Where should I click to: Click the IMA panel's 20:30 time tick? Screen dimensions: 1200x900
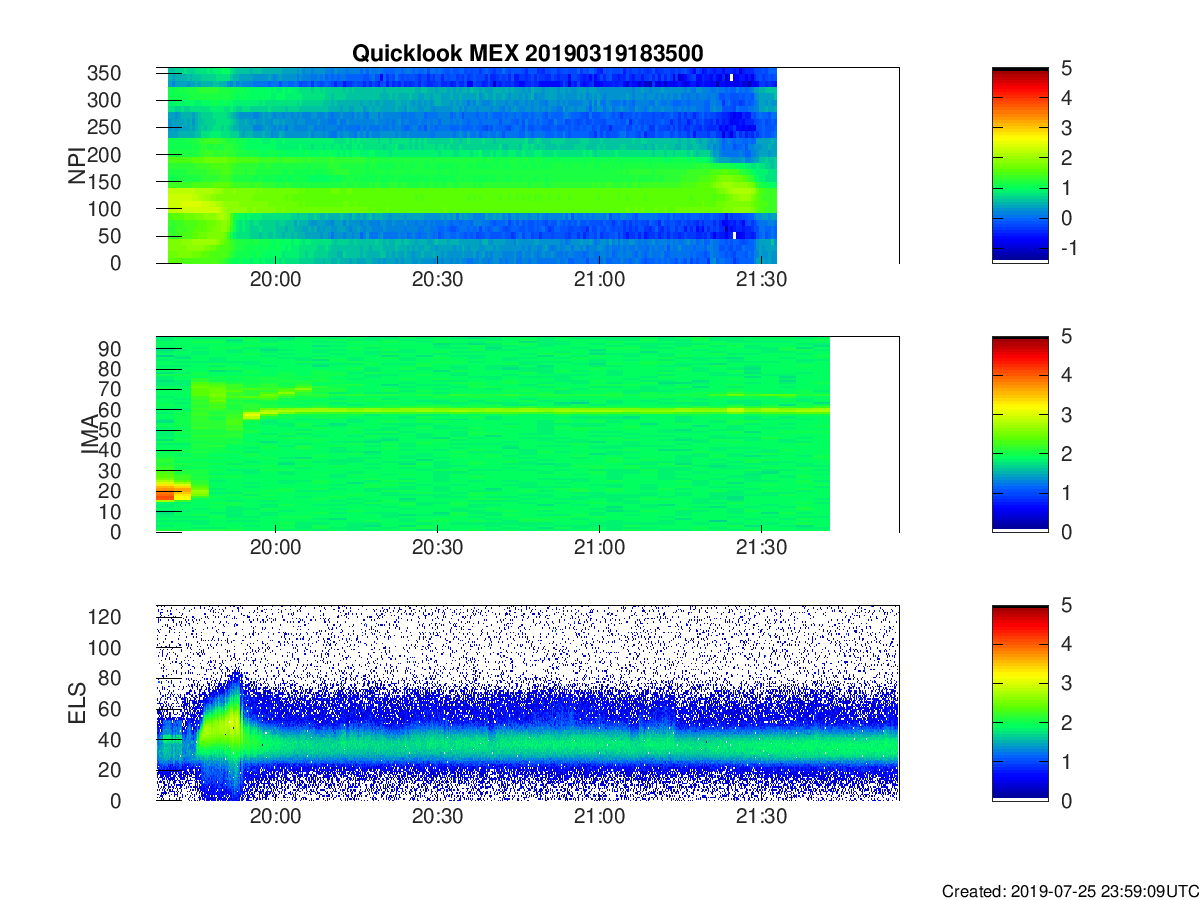(x=437, y=550)
